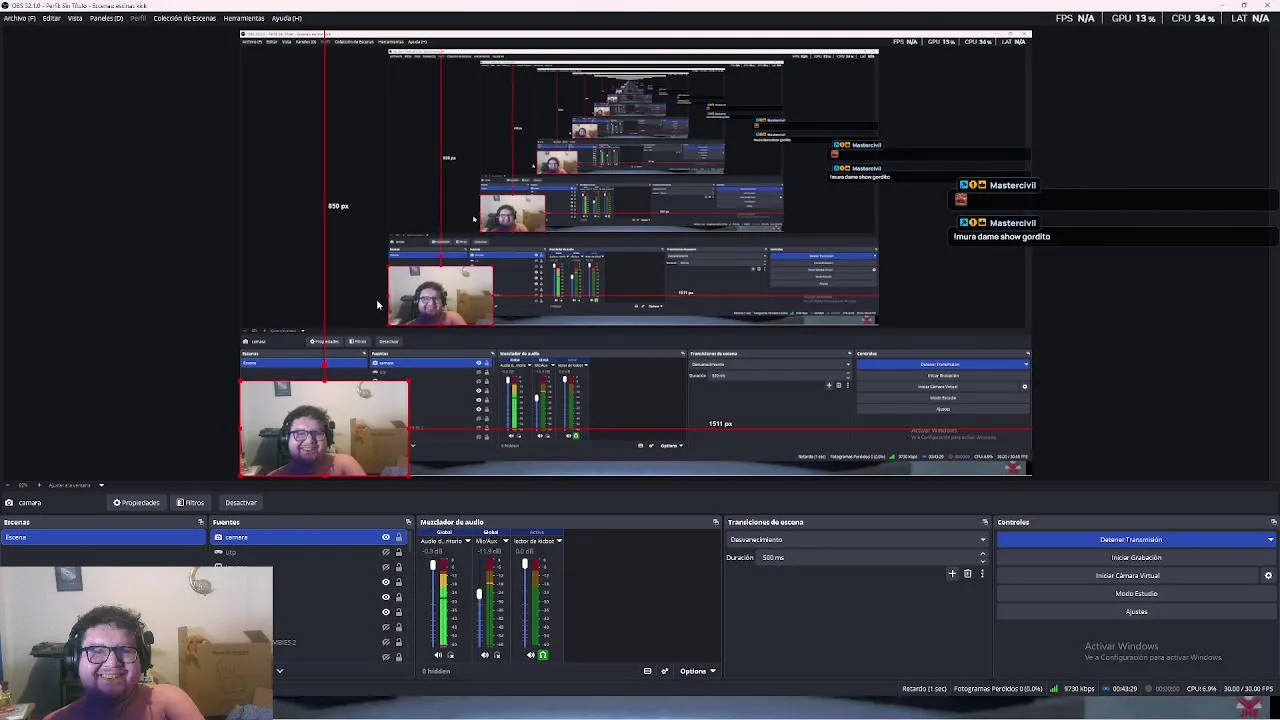Expand the Fuentes toolbar chevron
The height and width of the screenshot is (720, 1280).
coord(280,671)
